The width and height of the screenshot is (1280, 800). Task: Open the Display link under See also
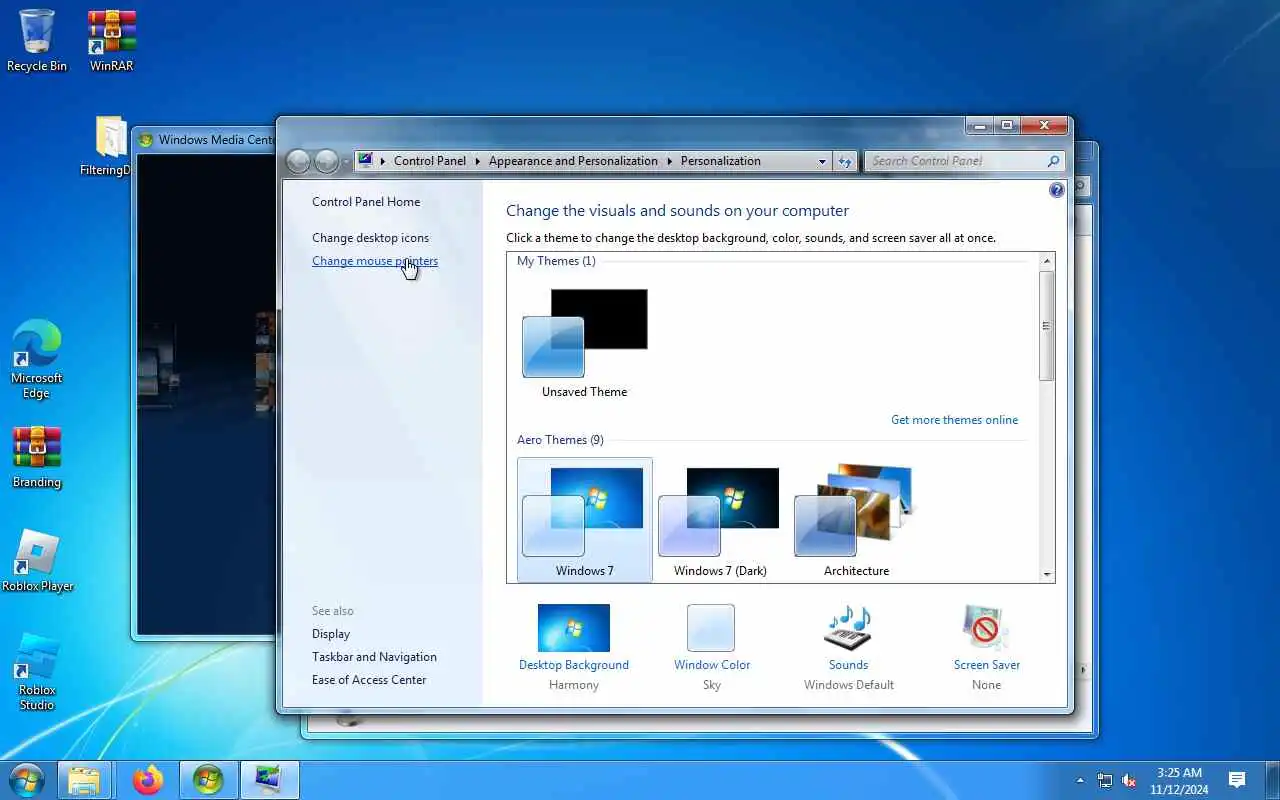pyautogui.click(x=331, y=634)
